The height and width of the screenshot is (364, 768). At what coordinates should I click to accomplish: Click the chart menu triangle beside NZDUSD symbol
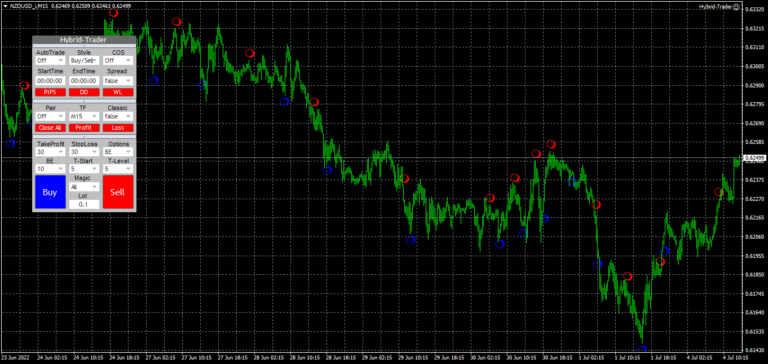tap(4, 5)
